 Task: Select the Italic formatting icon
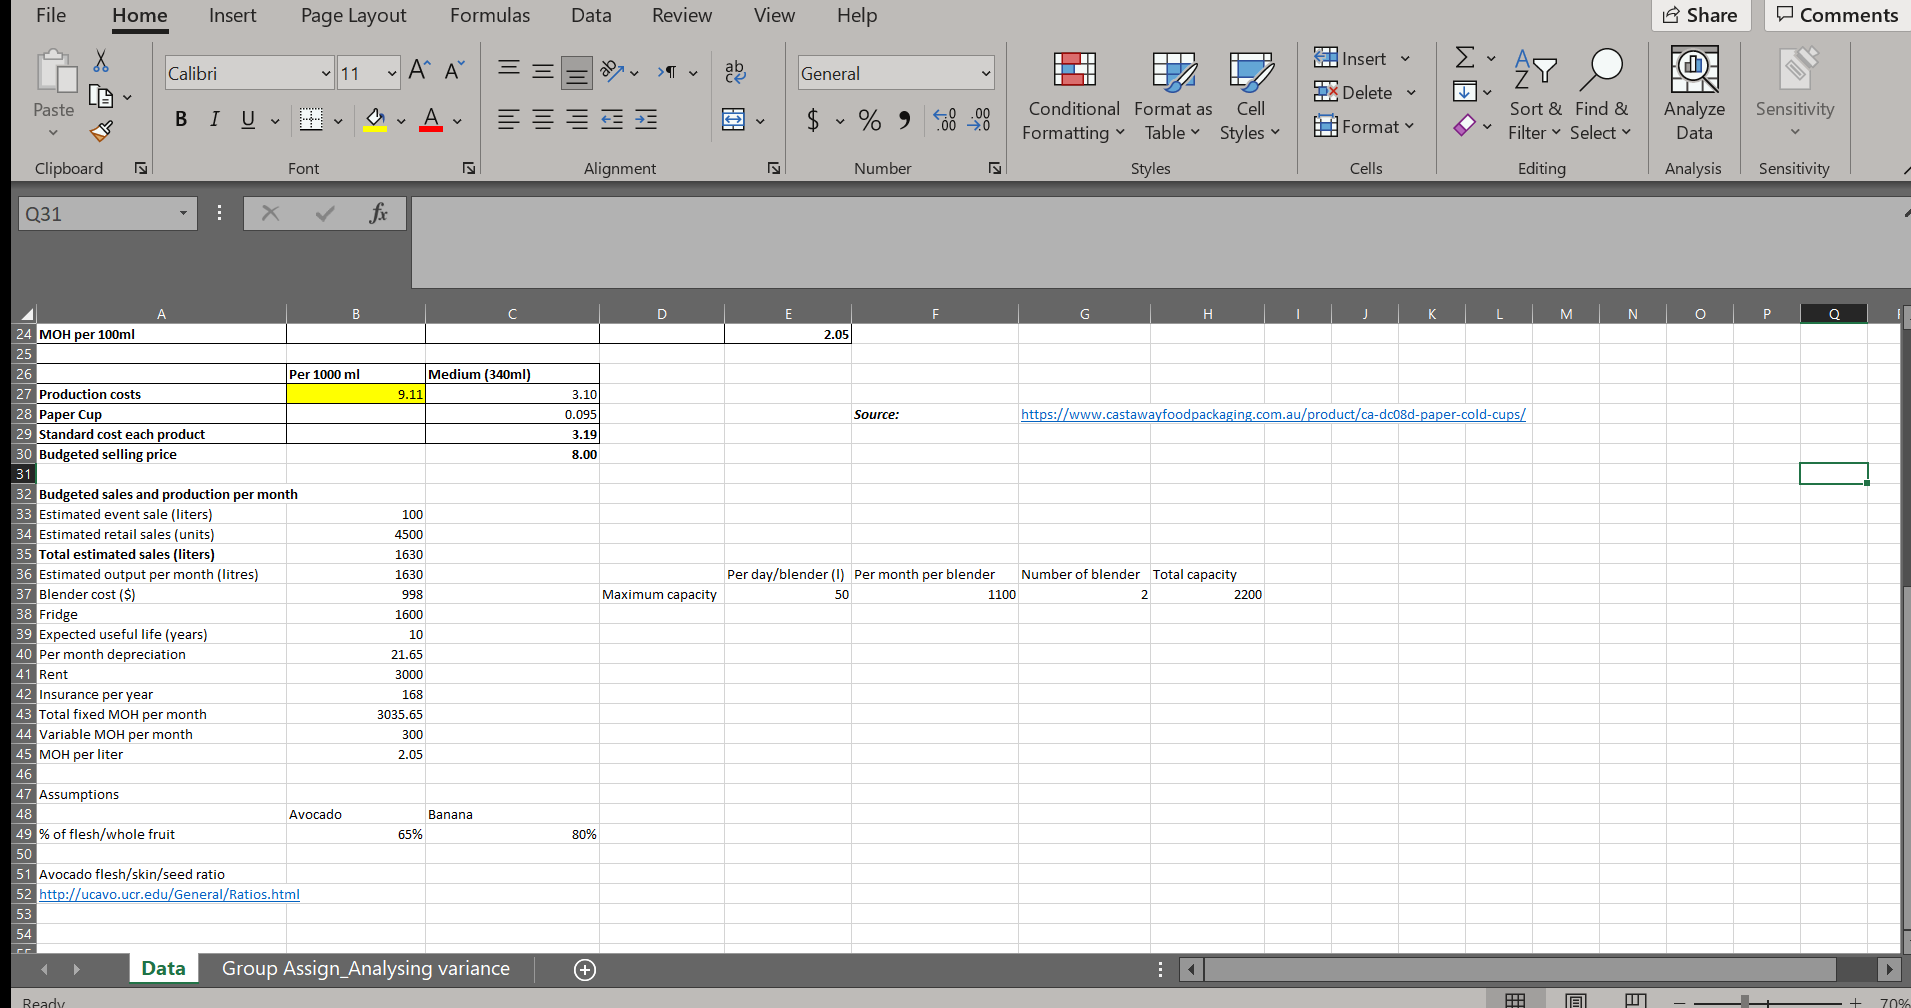(214, 119)
